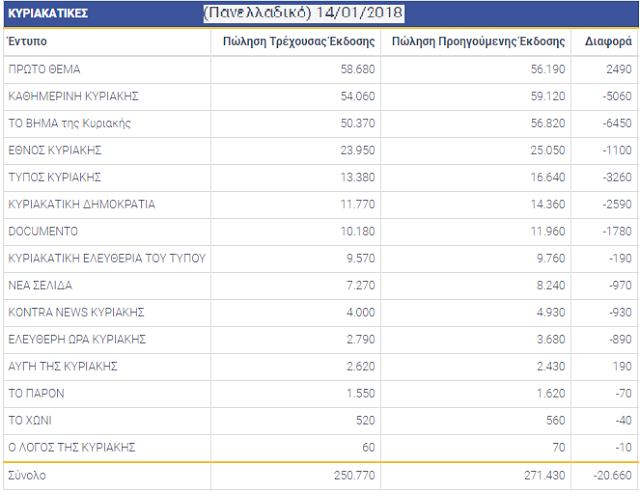This screenshot has height=492, width=640.
Task: Click previous sales value 16.640
Action: 548,177
